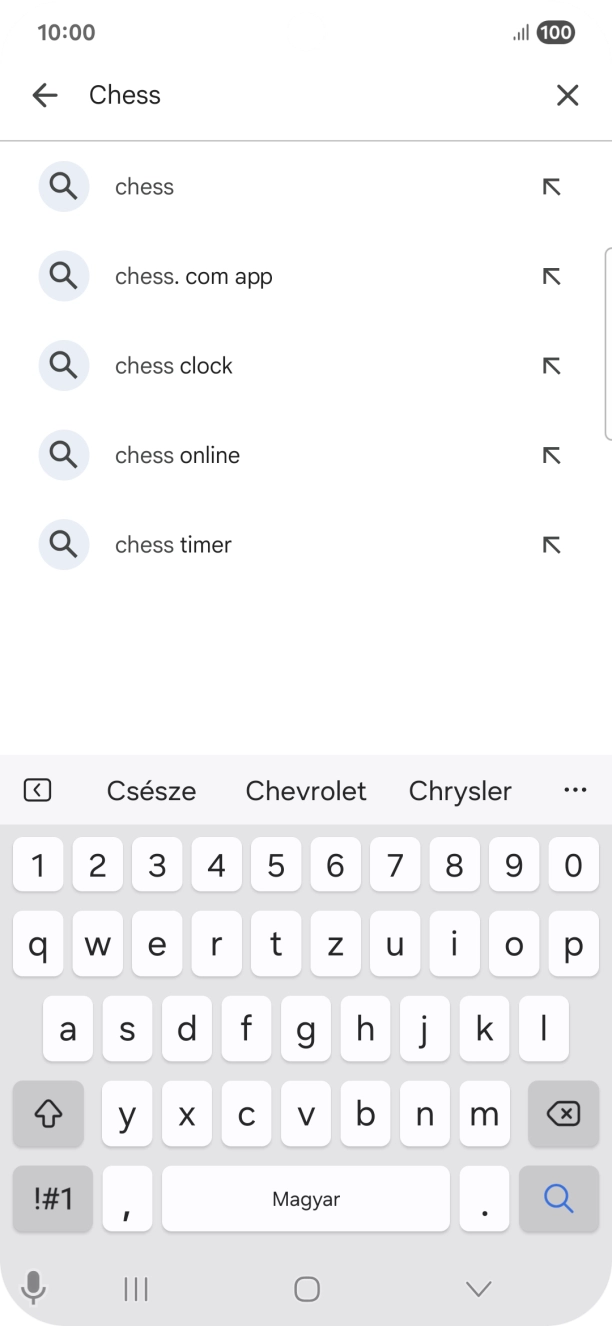612x1326 pixels.
Task: Activate voice input with the microphone icon
Action: coord(34,1288)
